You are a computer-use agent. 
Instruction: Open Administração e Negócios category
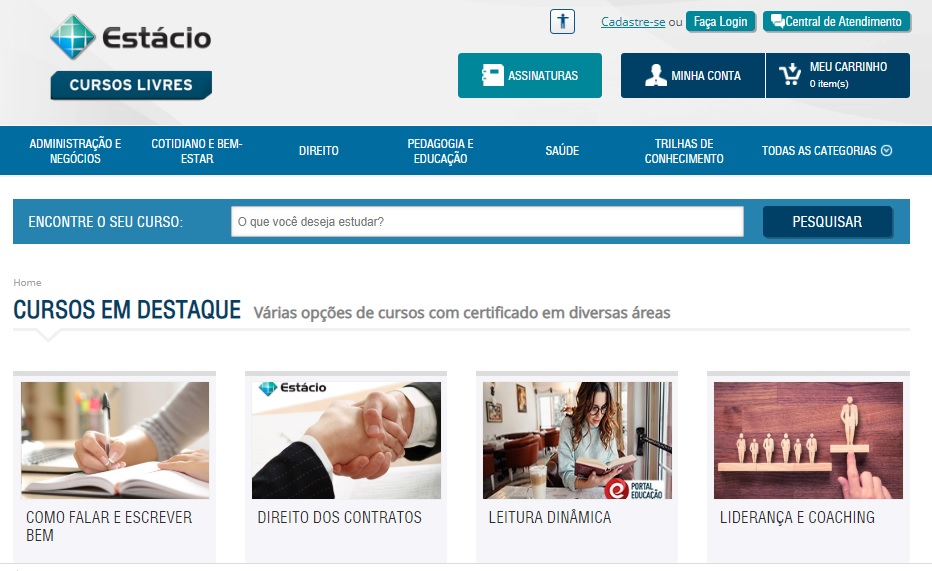click(75, 151)
